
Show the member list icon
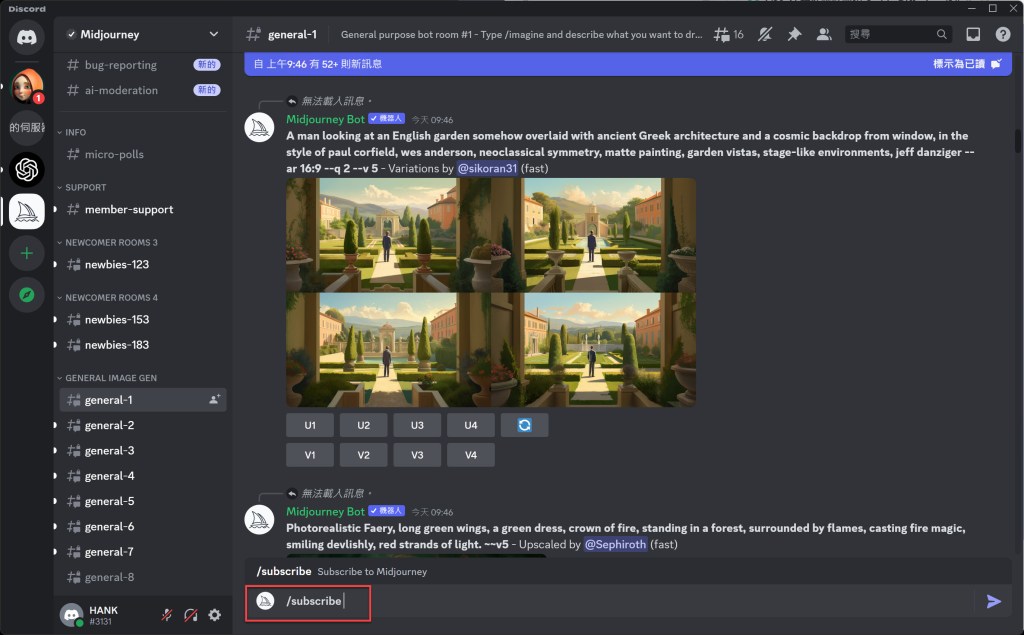pos(823,34)
